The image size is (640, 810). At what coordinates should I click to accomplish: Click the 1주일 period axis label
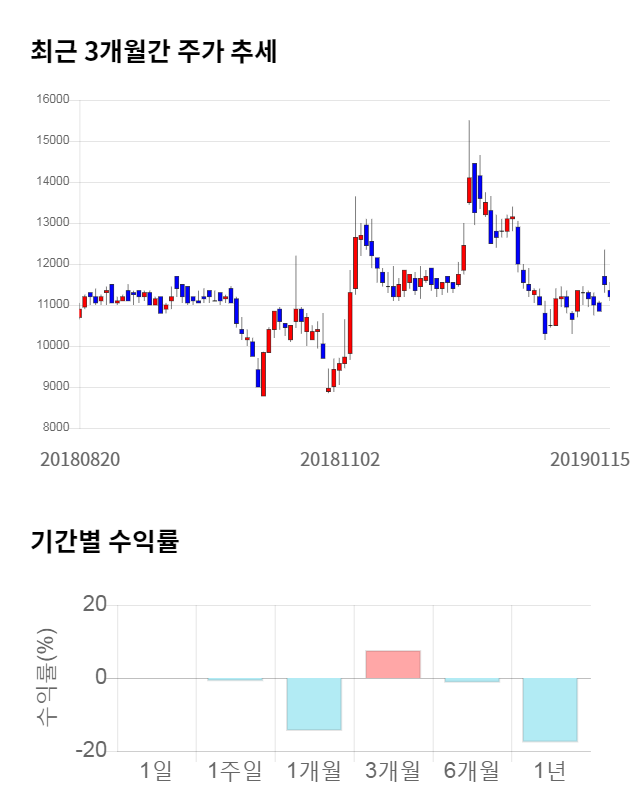[235, 770]
